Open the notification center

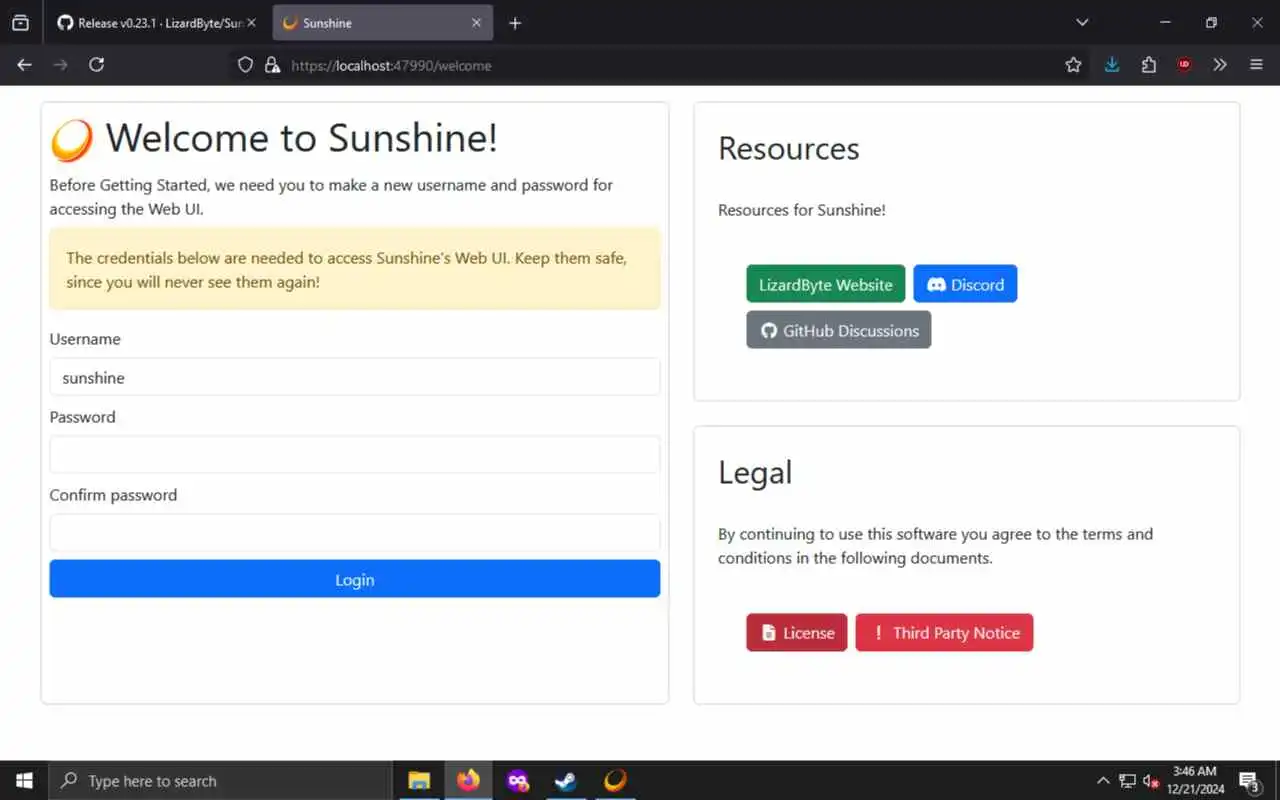tap(1250, 781)
